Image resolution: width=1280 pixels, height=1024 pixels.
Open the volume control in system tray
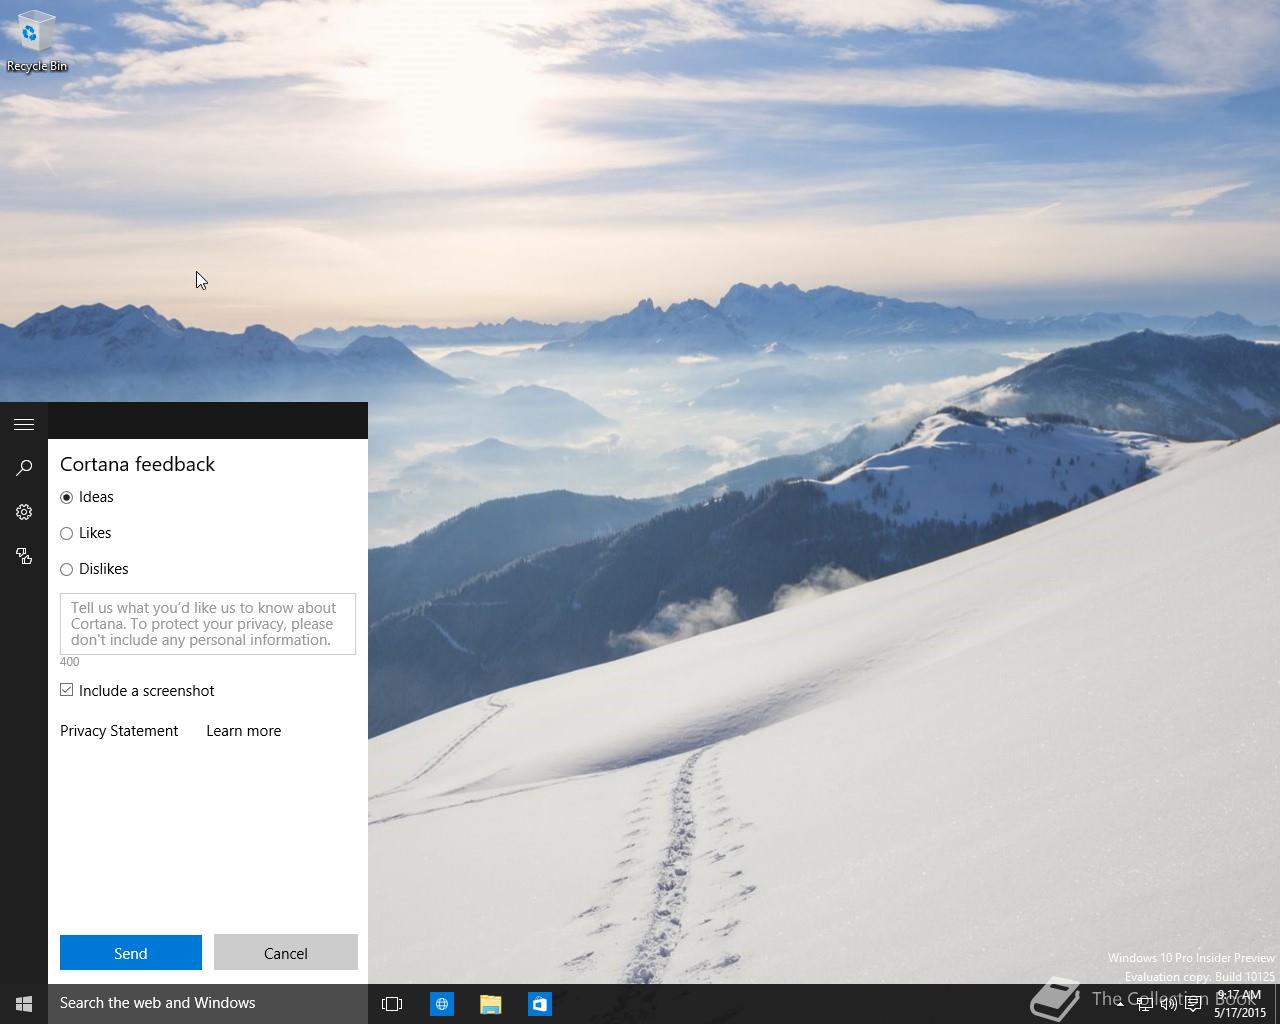pyautogui.click(x=1168, y=1004)
